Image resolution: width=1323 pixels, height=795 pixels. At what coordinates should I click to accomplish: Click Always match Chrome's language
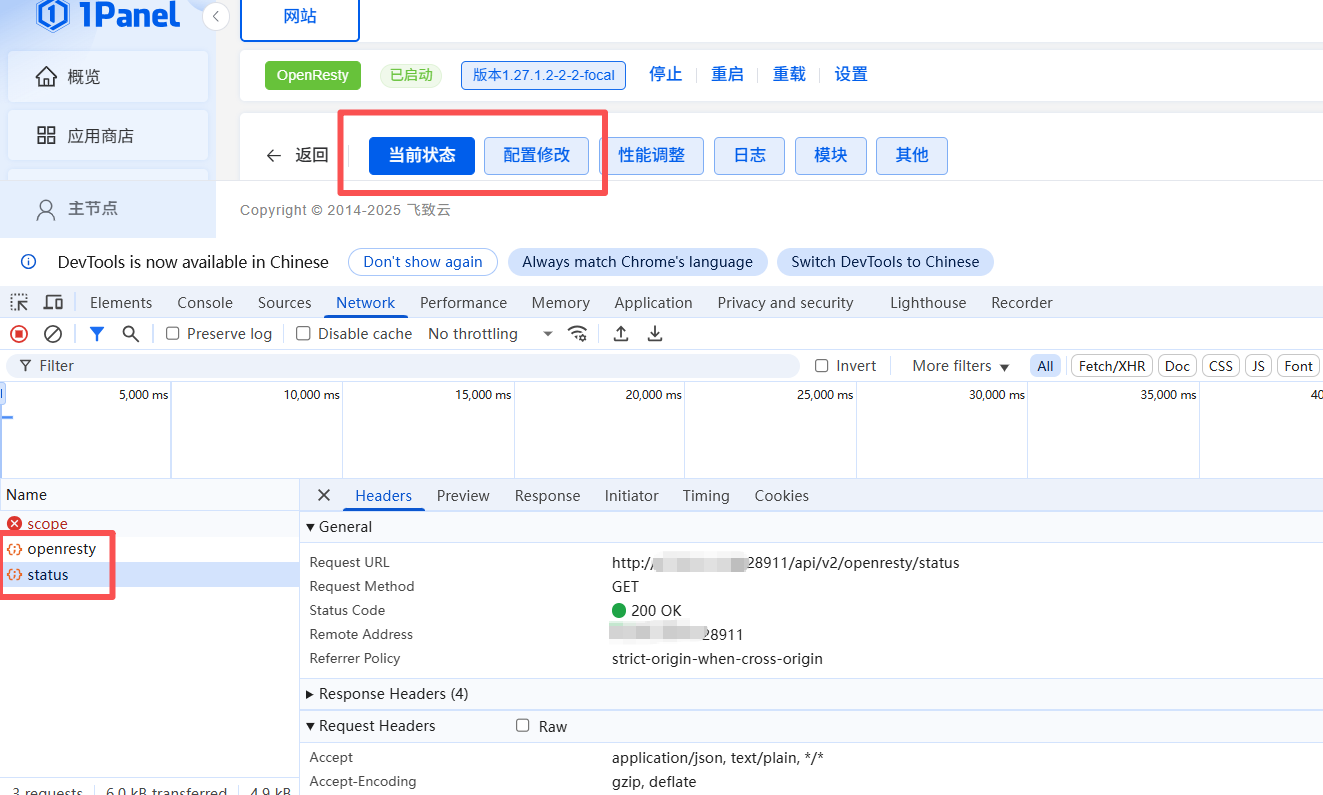(638, 262)
